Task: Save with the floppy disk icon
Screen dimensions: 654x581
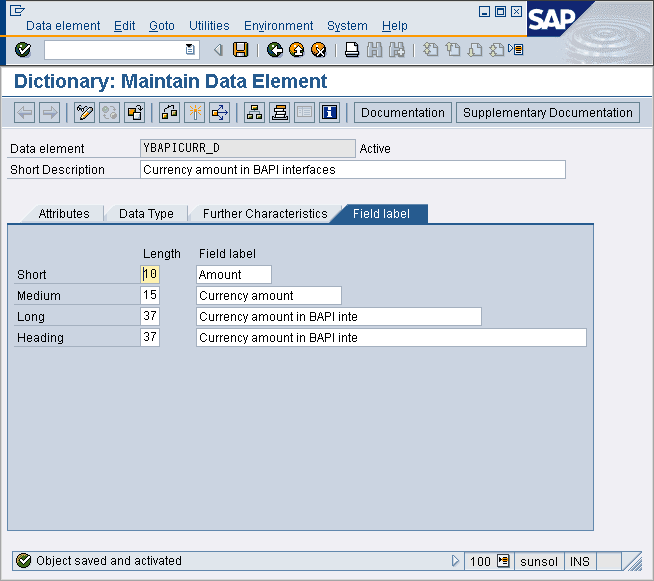Action: point(241,50)
